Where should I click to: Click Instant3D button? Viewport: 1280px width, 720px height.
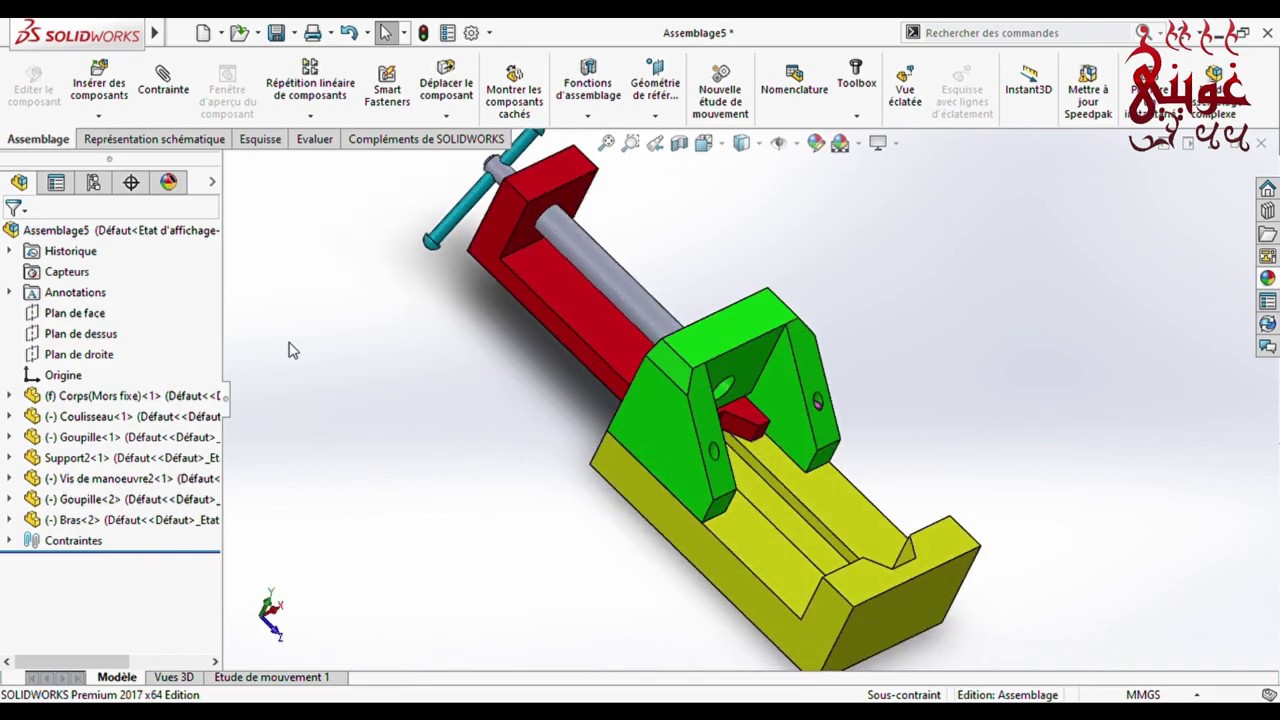point(1028,80)
